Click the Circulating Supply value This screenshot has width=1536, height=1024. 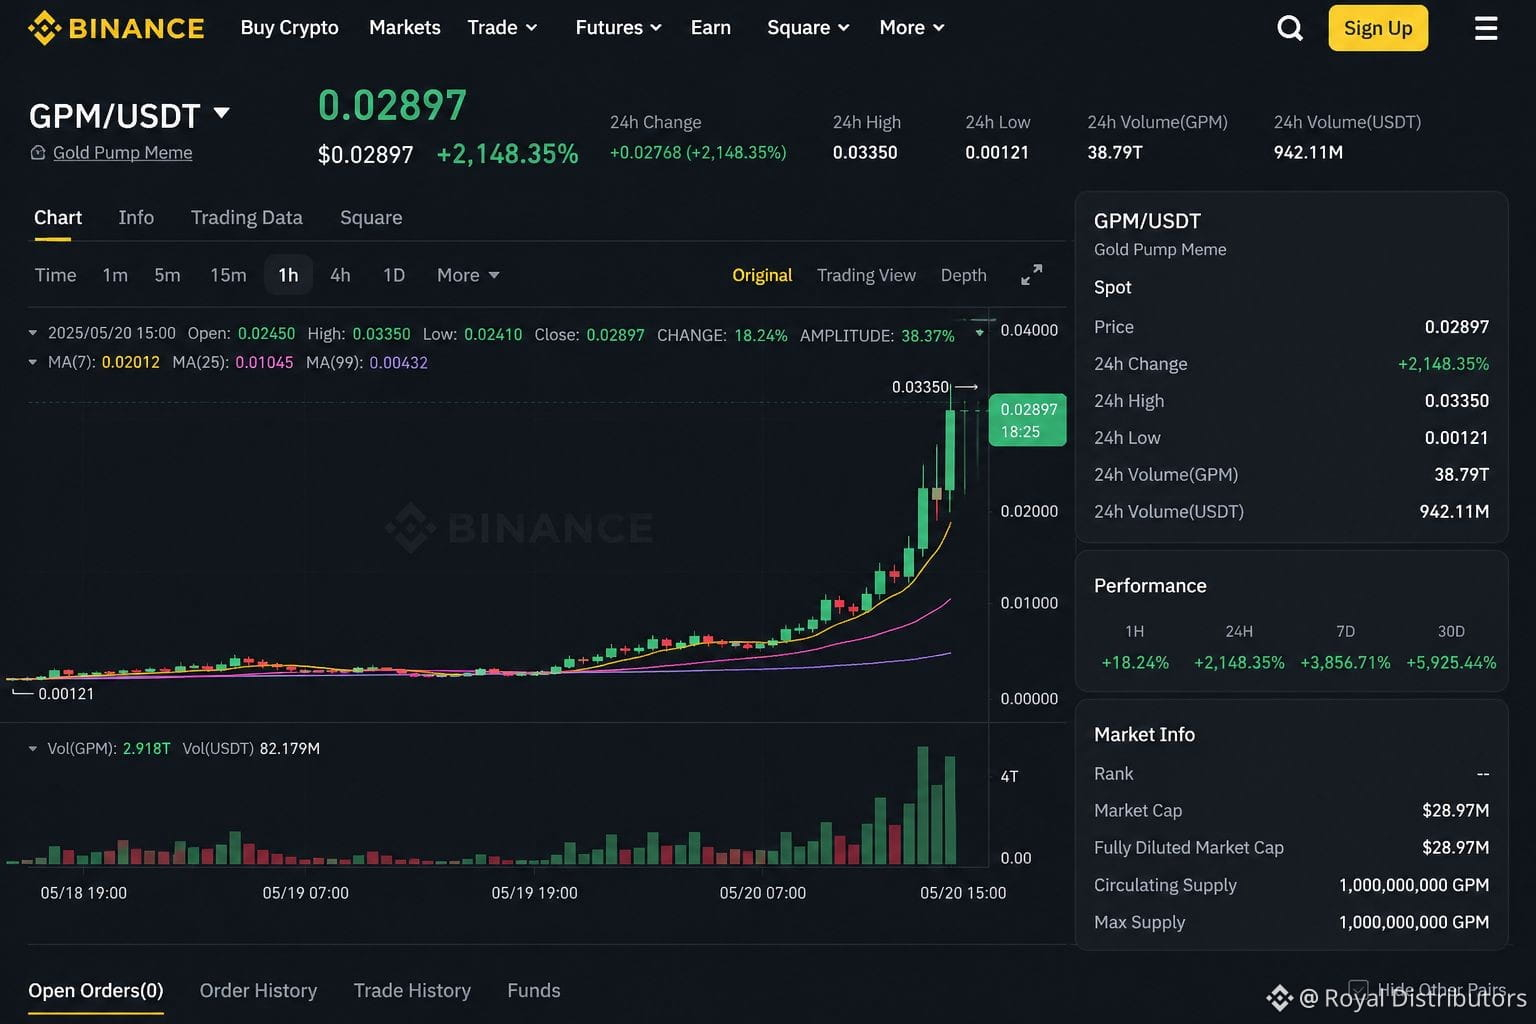(1414, 885)
